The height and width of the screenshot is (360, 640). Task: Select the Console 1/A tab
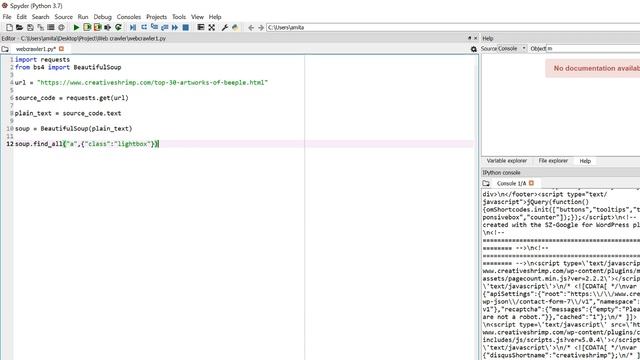(x=511, y=183)
